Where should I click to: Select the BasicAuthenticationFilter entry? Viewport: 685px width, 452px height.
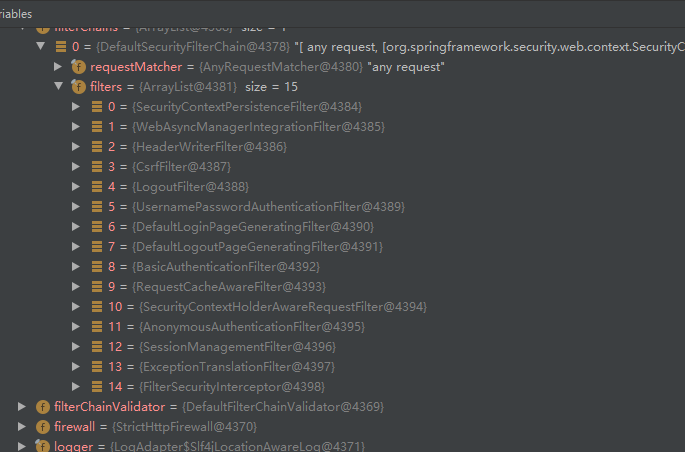click(226, 267)
